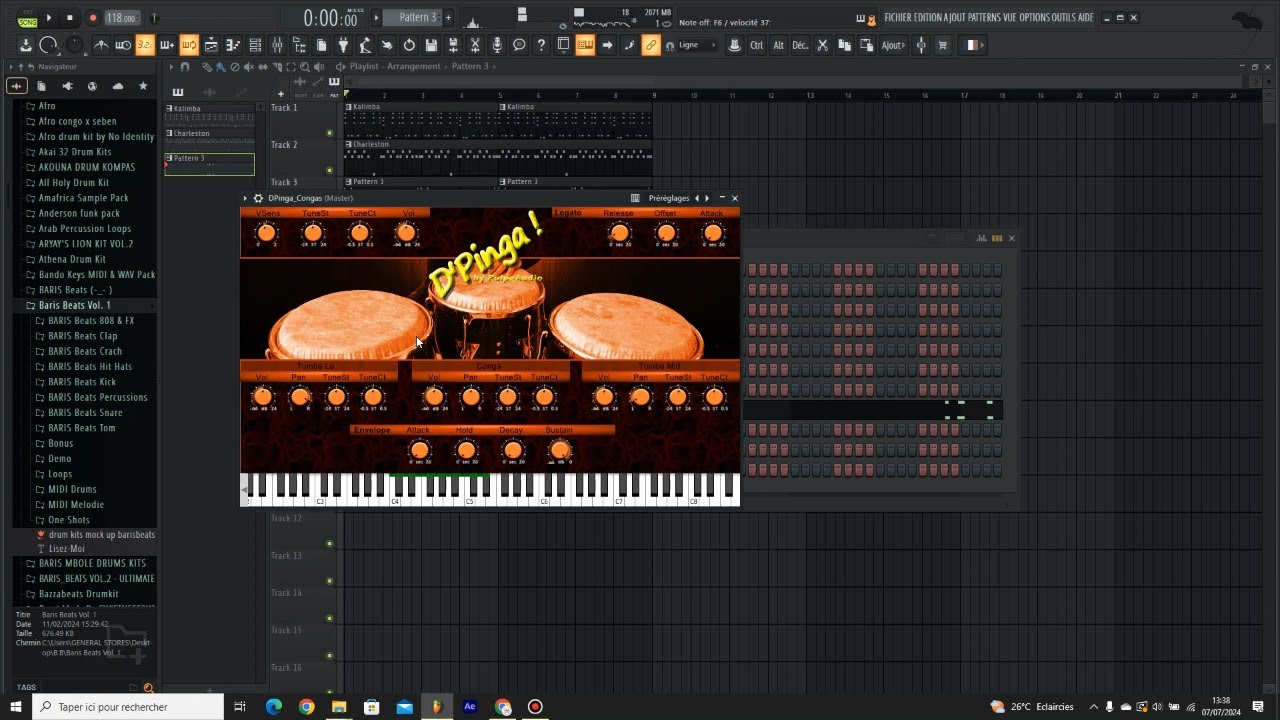The width and height of the screenshot is (1280, 720).
Task: Click the plugin database icon in browser tabs
Action: click(x=67, y=86)
